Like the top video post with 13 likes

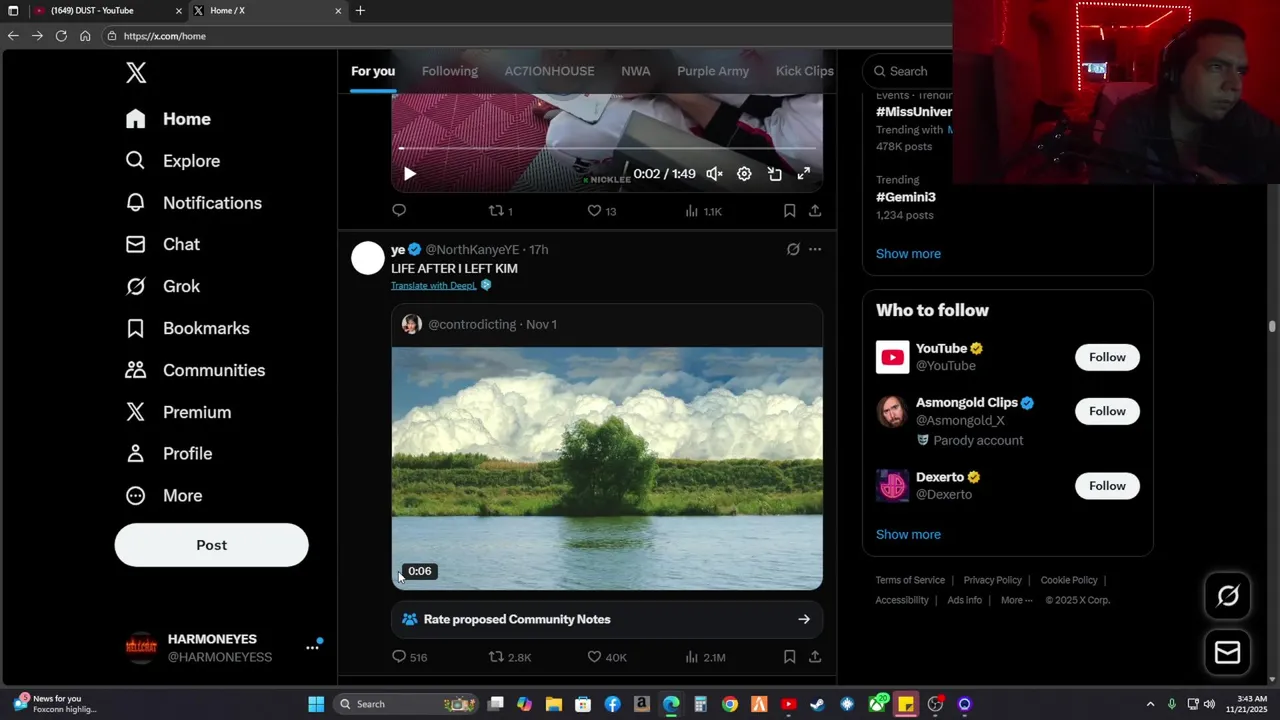tap(601, 211)
